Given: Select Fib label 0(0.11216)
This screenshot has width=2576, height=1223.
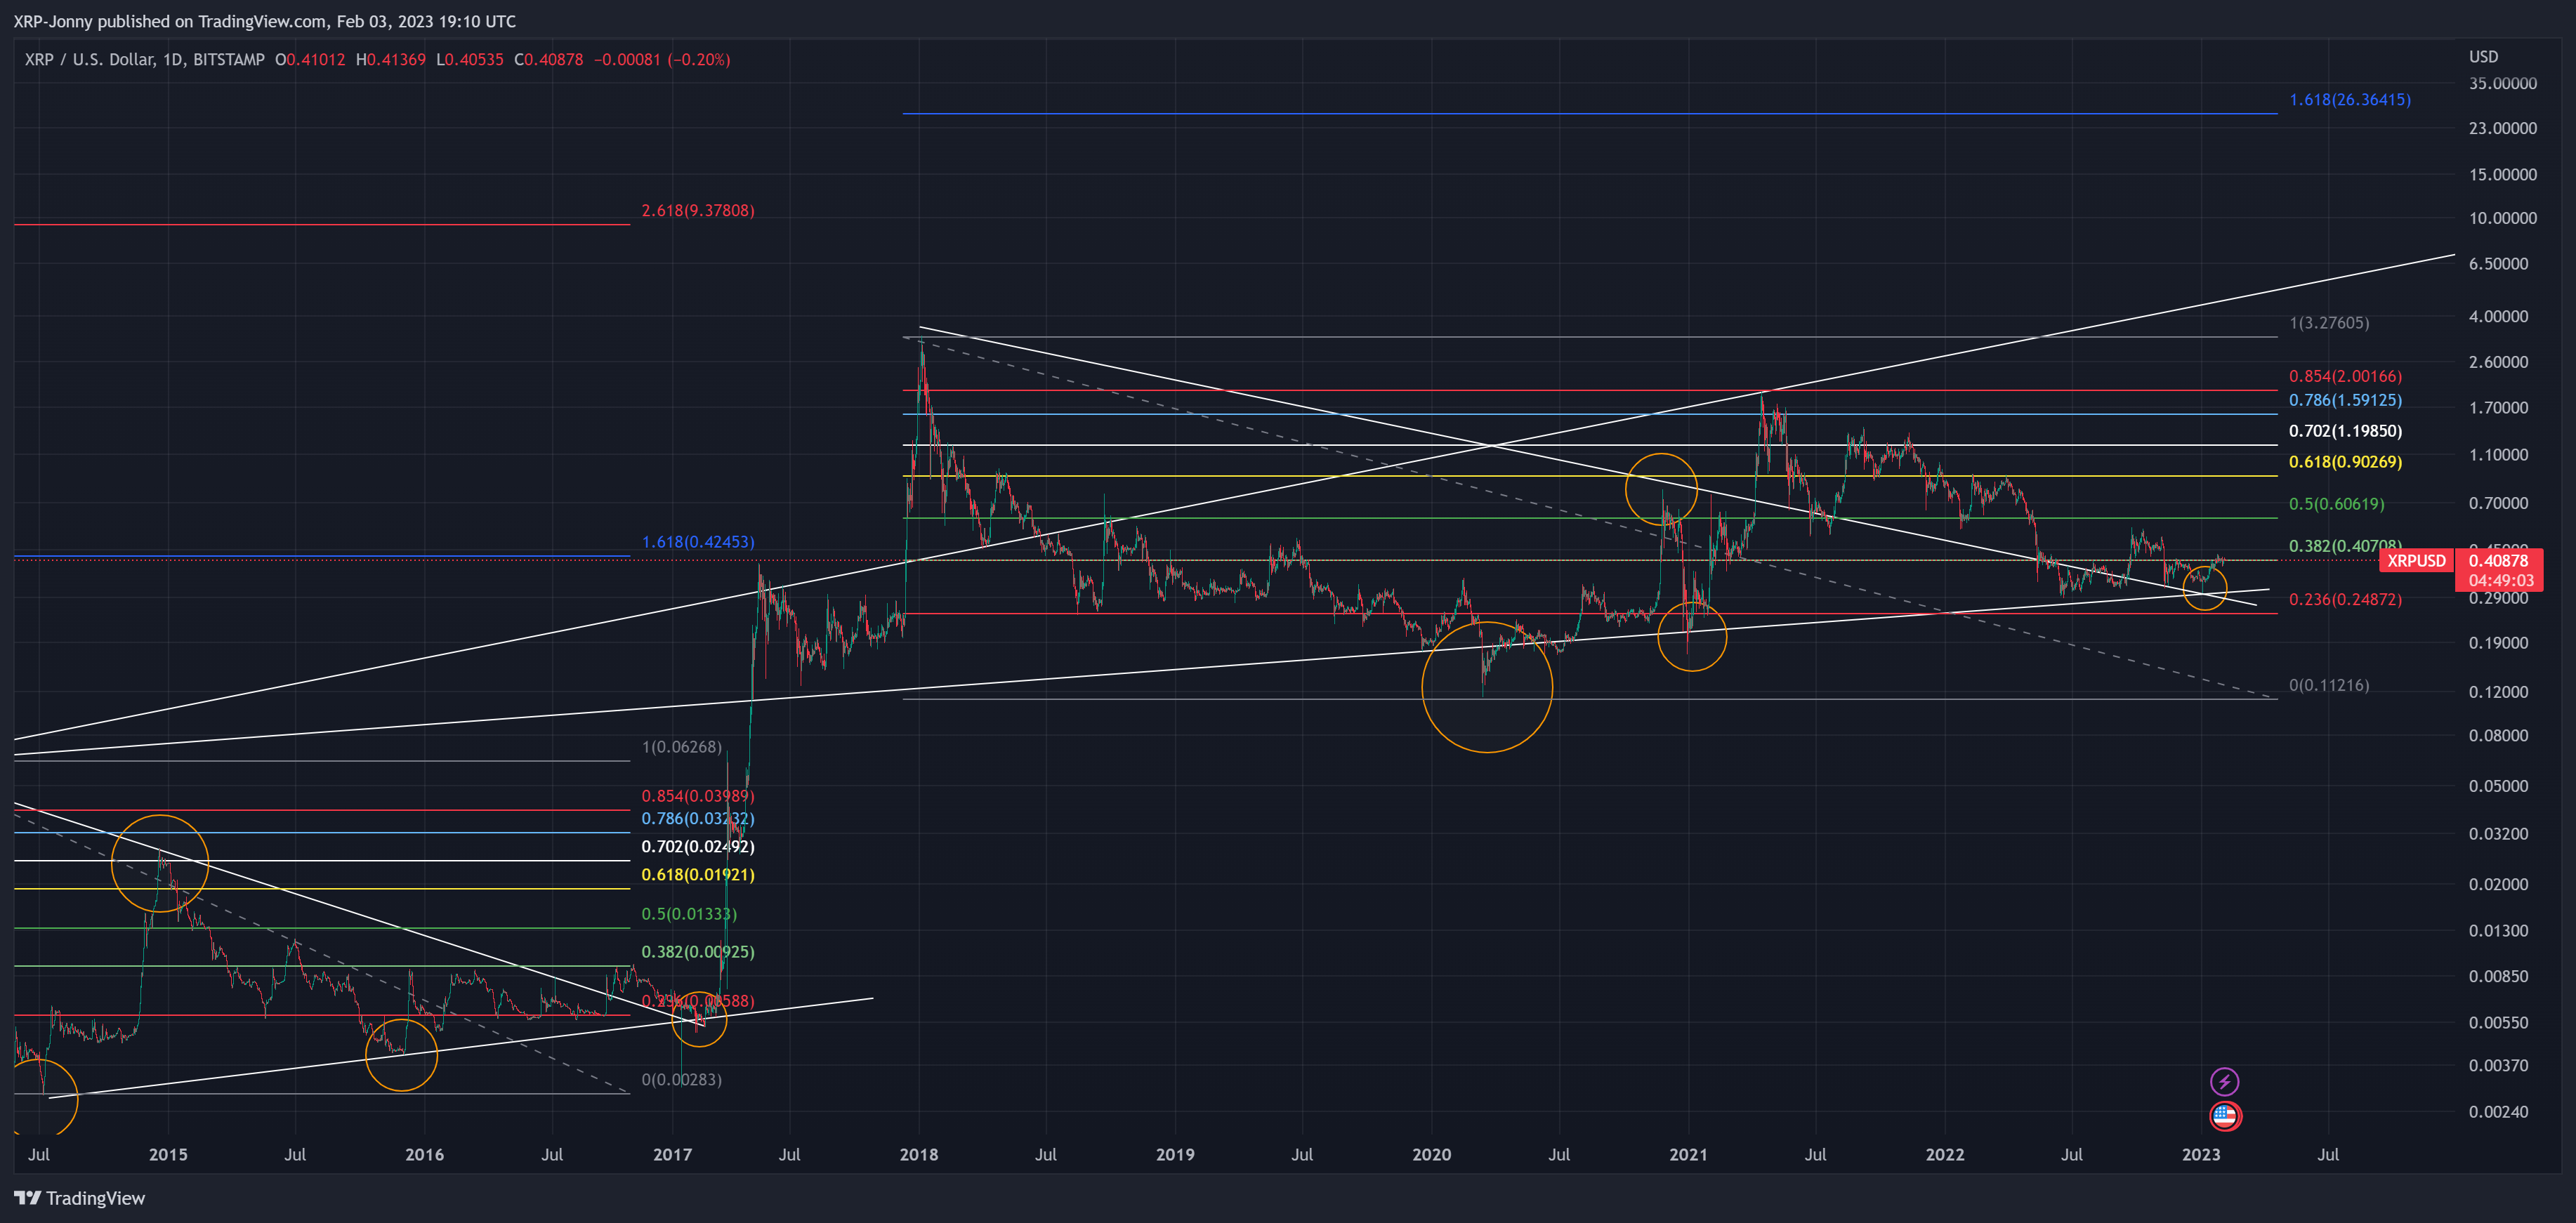Looking at the screenshot, I should [2329, 685].
